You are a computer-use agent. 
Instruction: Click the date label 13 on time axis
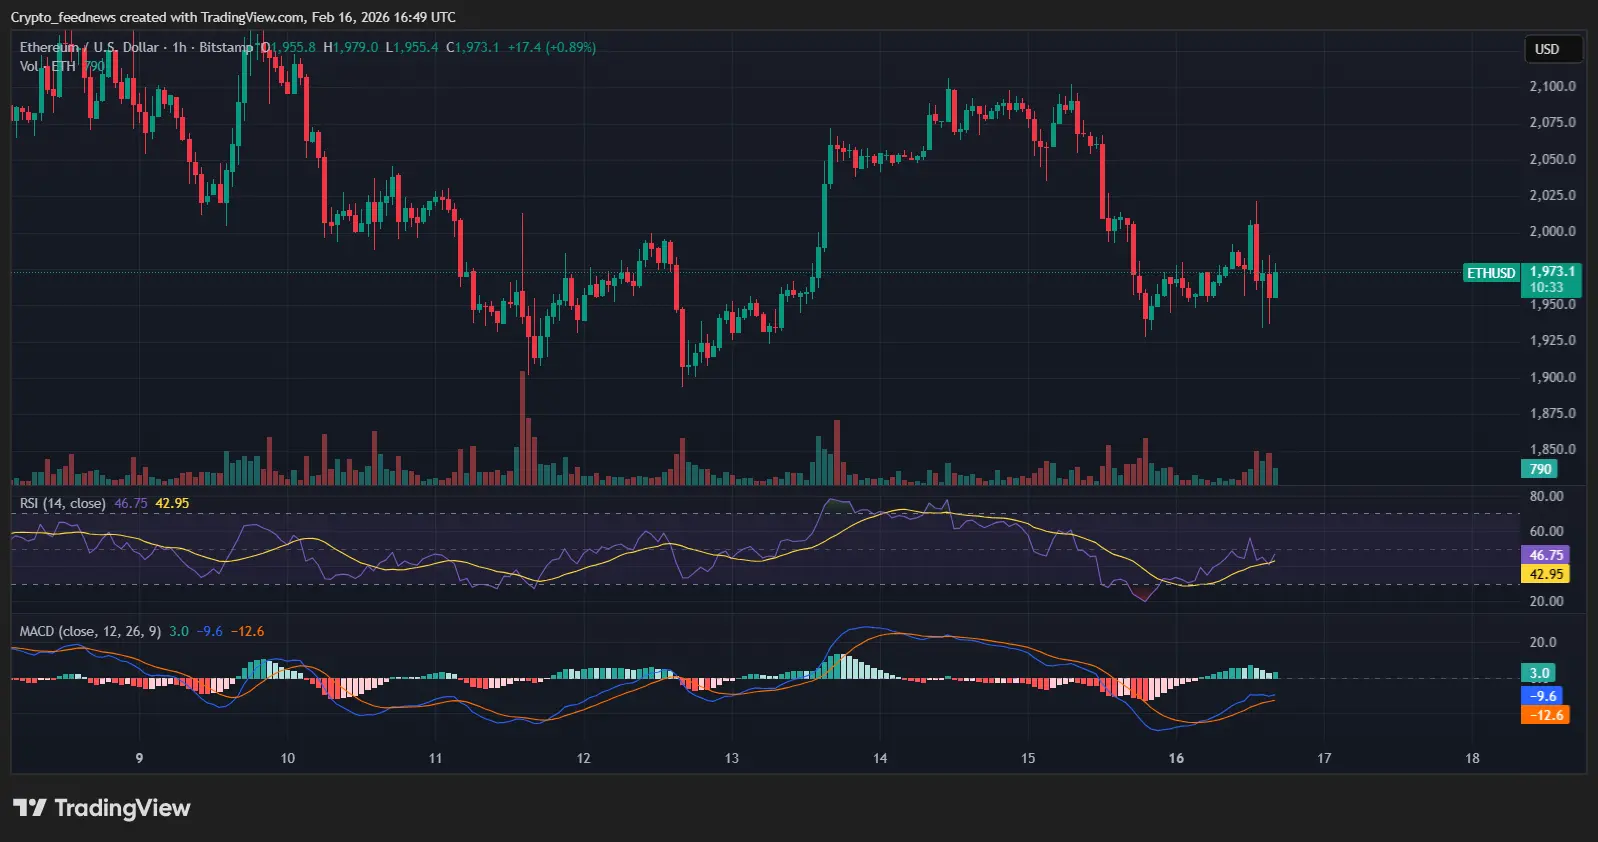pyautogui.click(x=732, y=758)
